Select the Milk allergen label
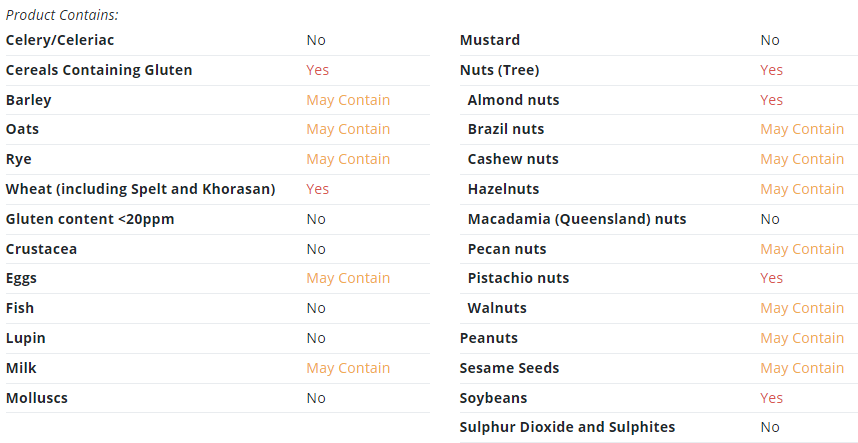Viewport: 858px width, 443px height. click(21, 368)
